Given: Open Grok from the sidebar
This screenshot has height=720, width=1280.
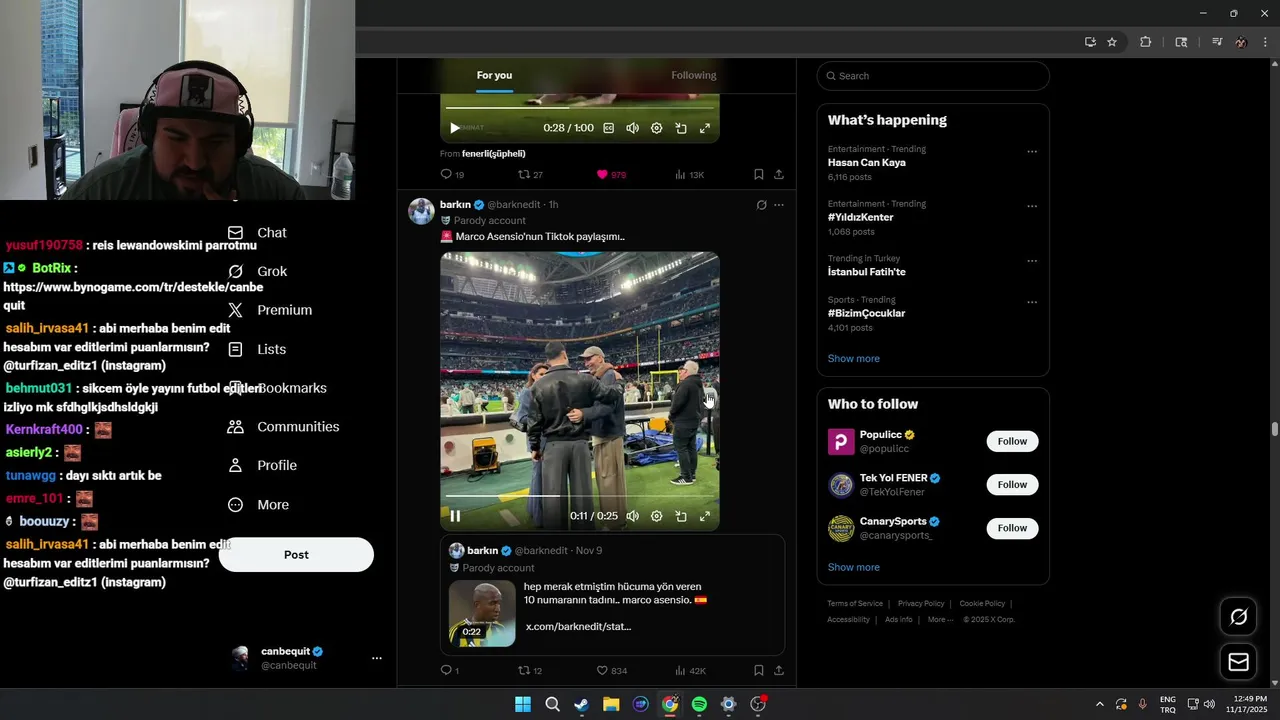Looking at the screenshot, I should tap(257, 271).
